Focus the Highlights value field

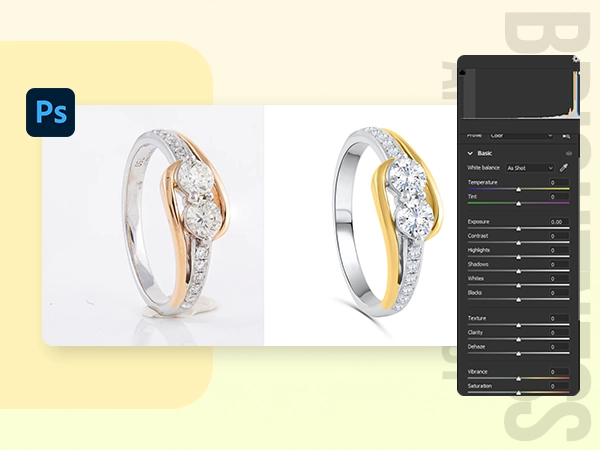tap(558, 250)
